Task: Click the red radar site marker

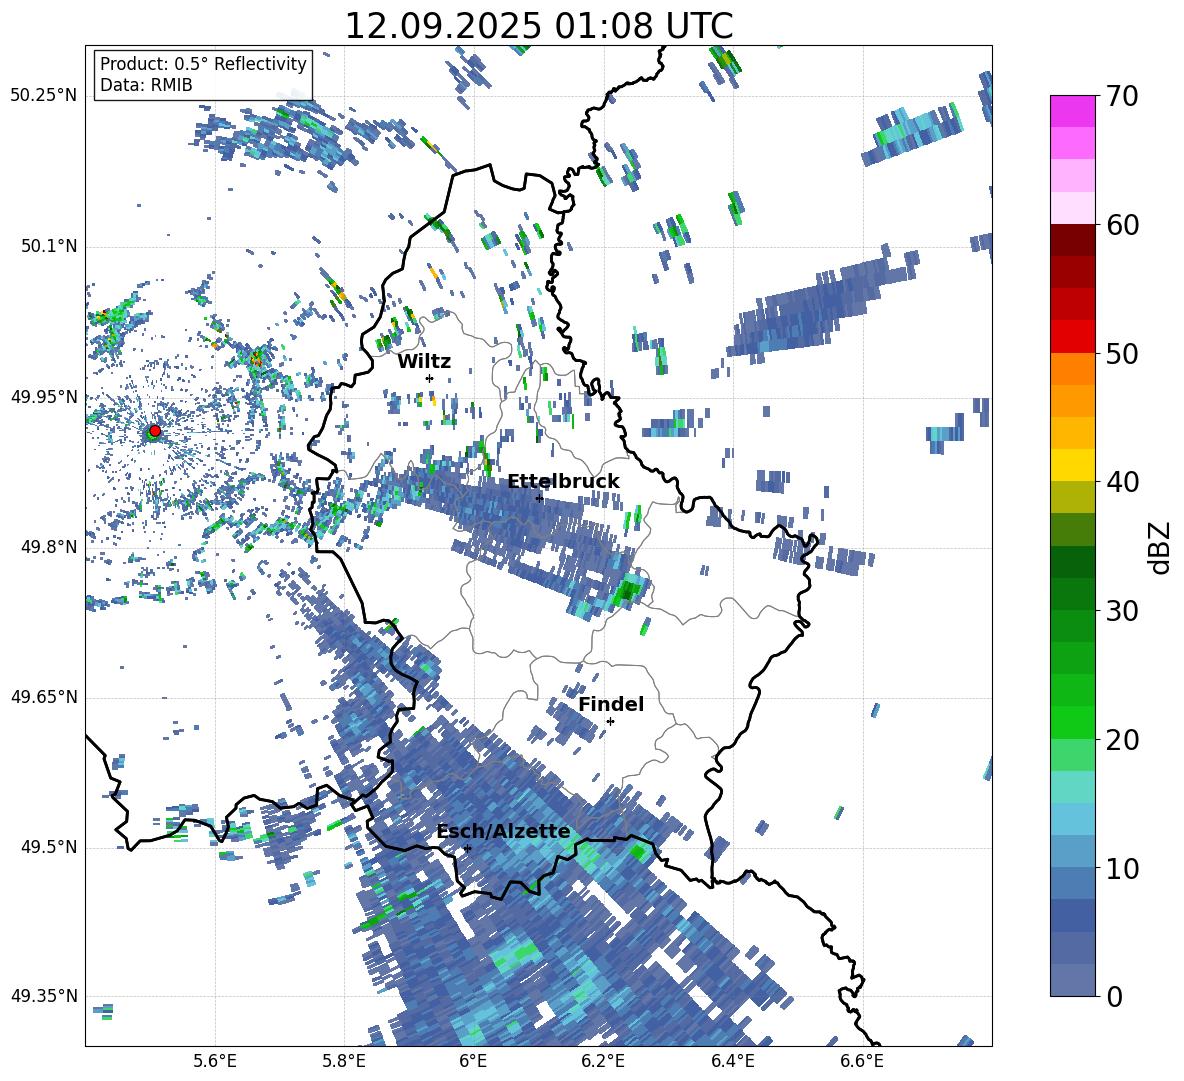Action: [x=155, y=430]
